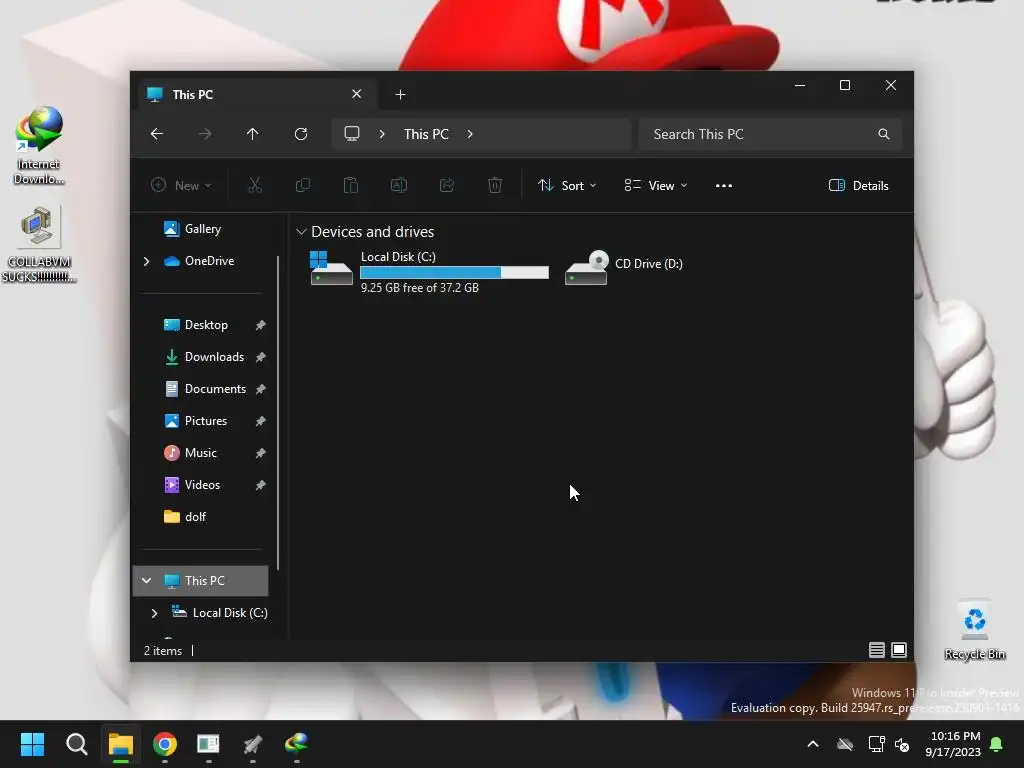This screenshot has width=1024, height=768.
Task: Open the notification bell in tray
Action: pyautogui.click(x=997, y=744)
